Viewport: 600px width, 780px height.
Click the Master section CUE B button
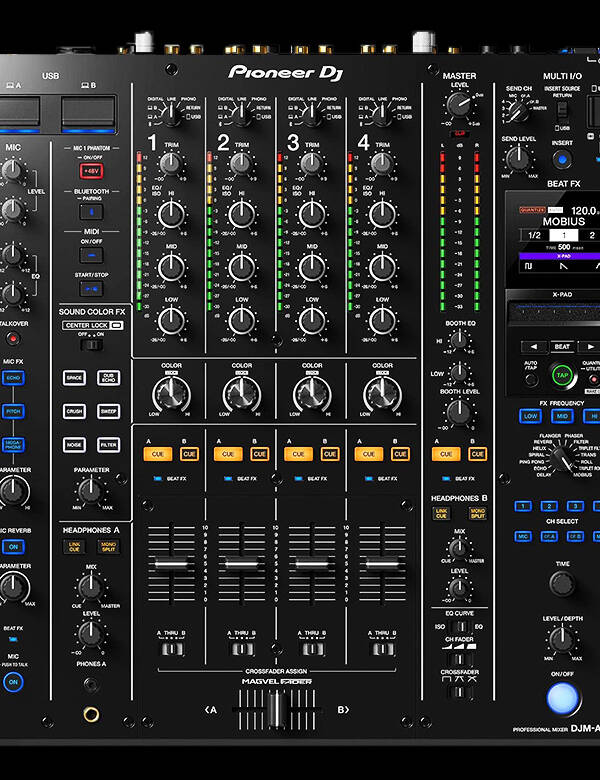tap(478, 454)
